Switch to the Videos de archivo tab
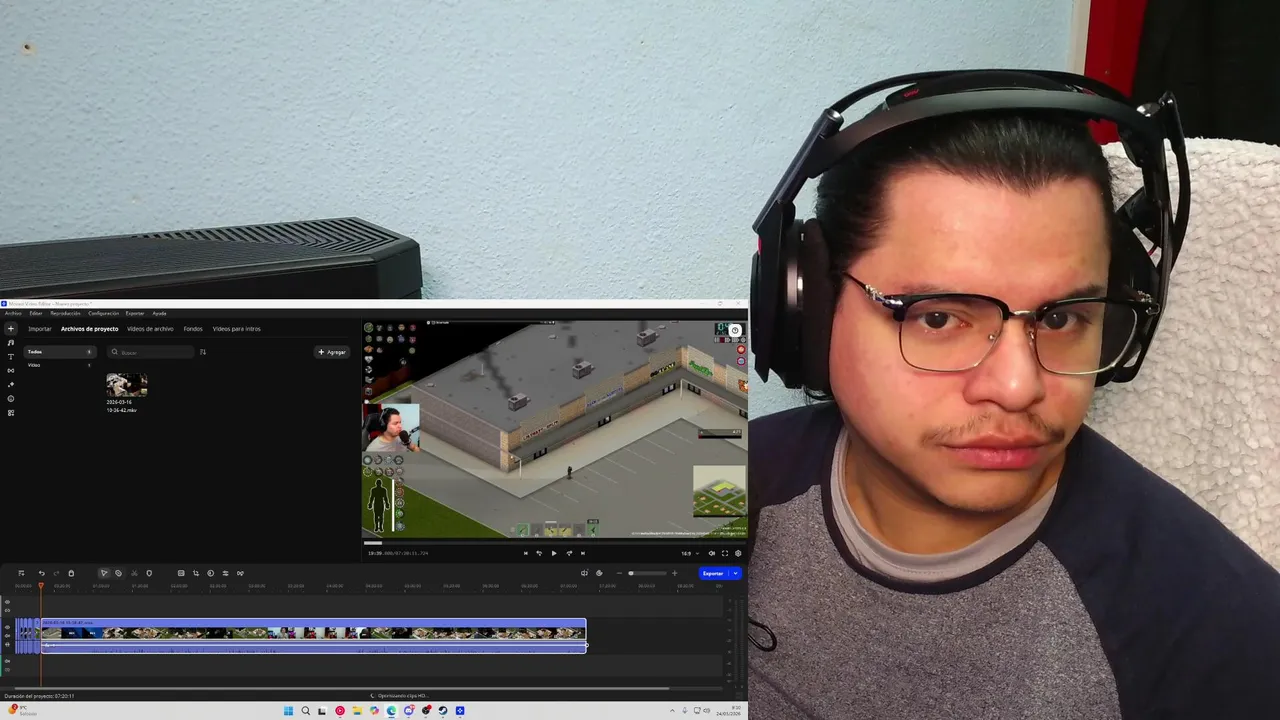The height and width of the screenshot is (720, 1280). (x=150, y=329)
